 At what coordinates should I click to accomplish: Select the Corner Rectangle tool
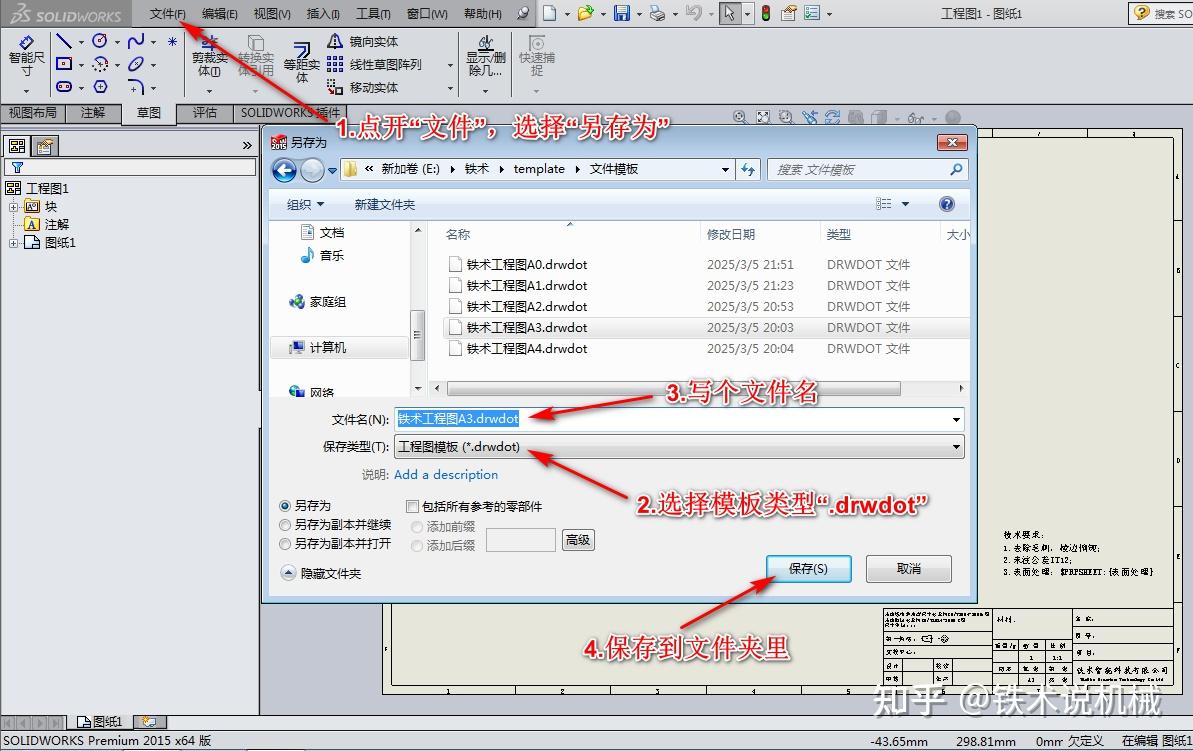(x=64, y=64)
